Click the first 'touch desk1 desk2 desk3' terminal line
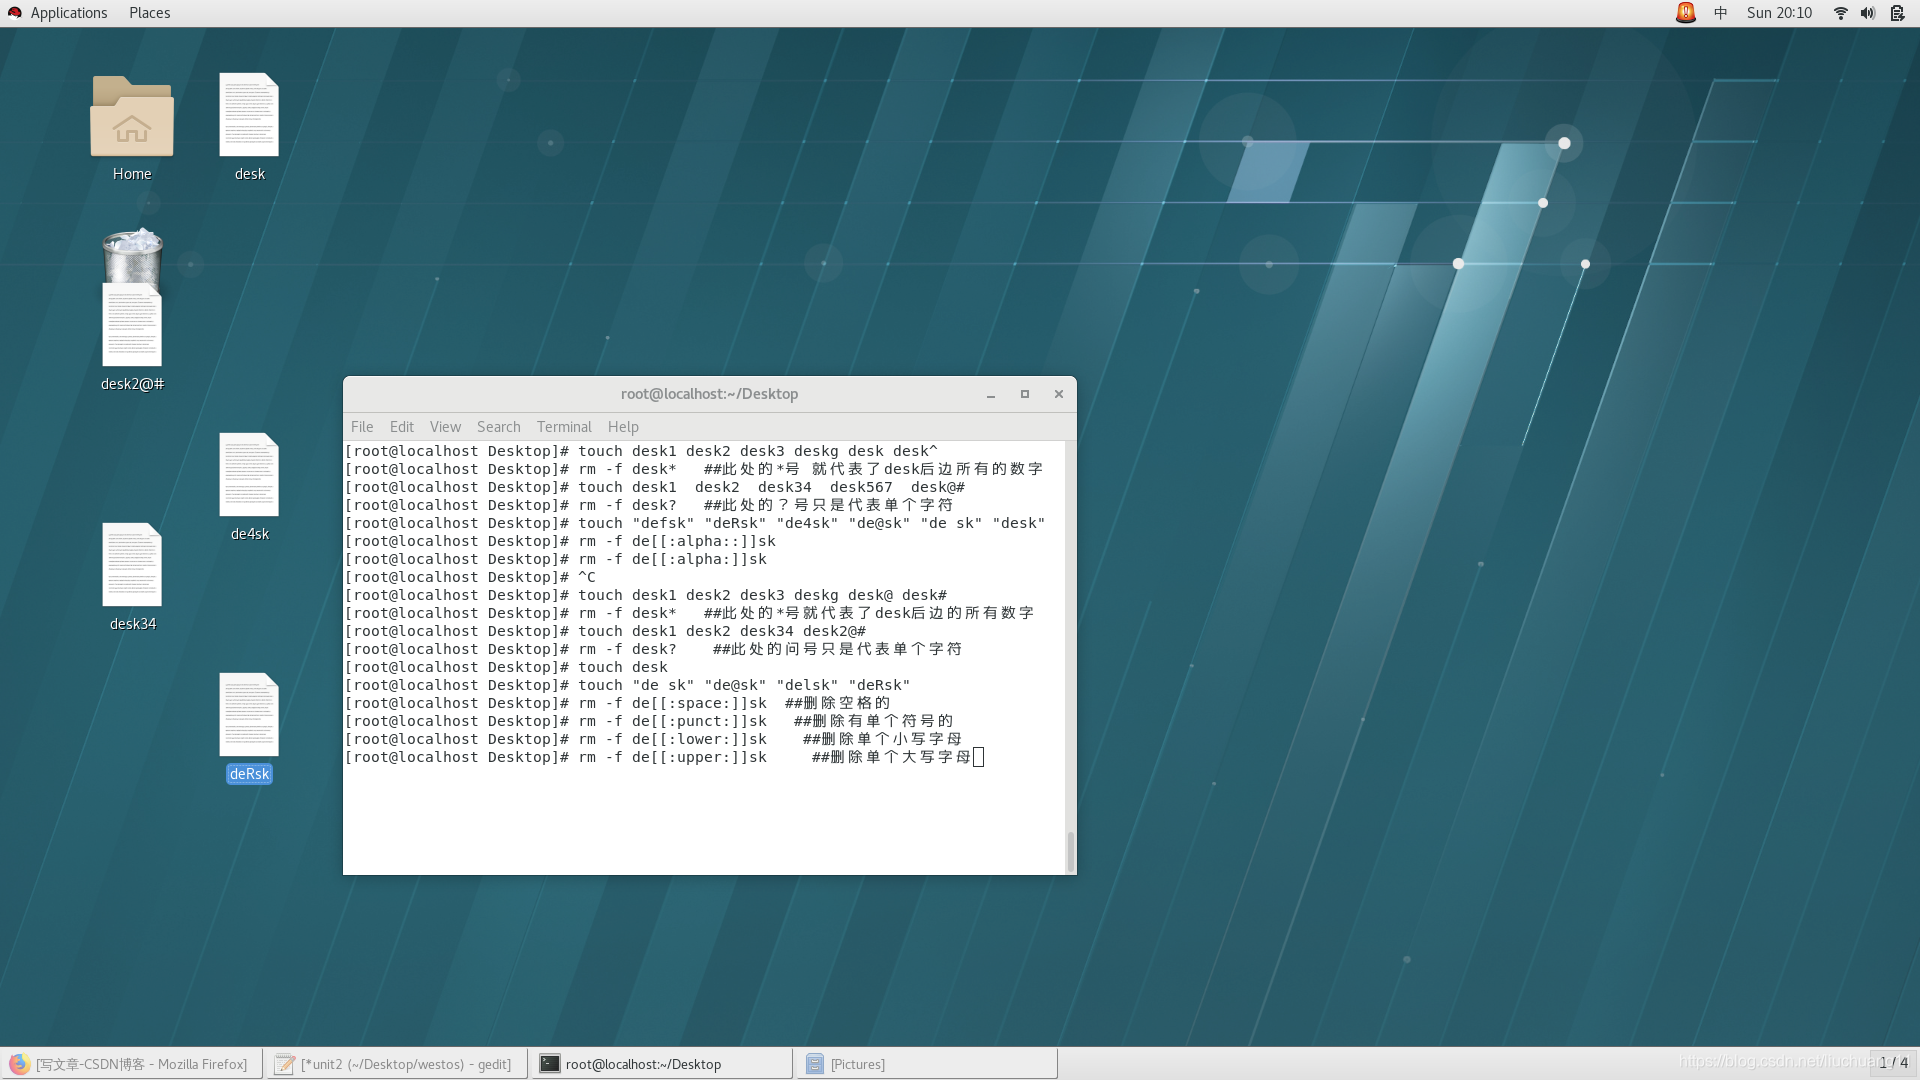This screenshot has height=1080, width=1920. [x=641, y=451]
